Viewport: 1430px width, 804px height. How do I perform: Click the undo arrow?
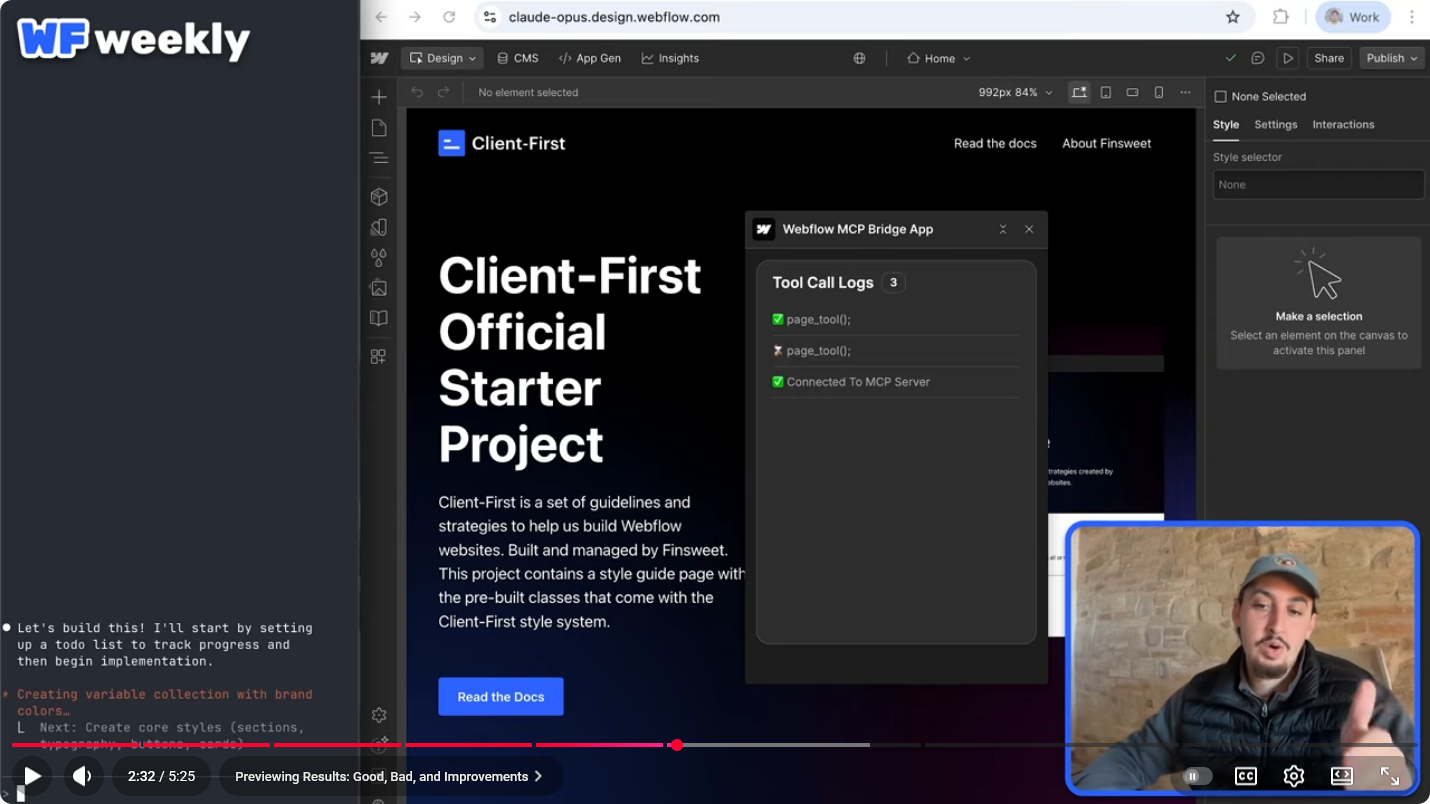point(418,92)
